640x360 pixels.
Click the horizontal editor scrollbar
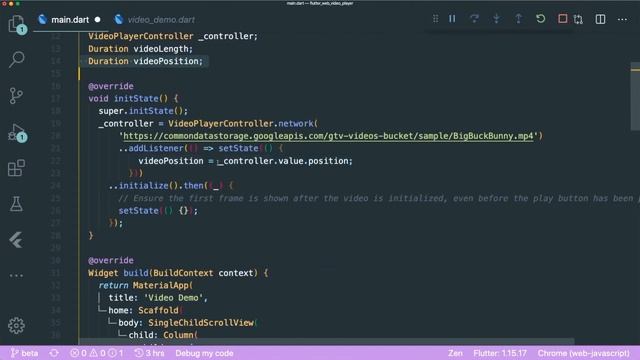point(327,341)
